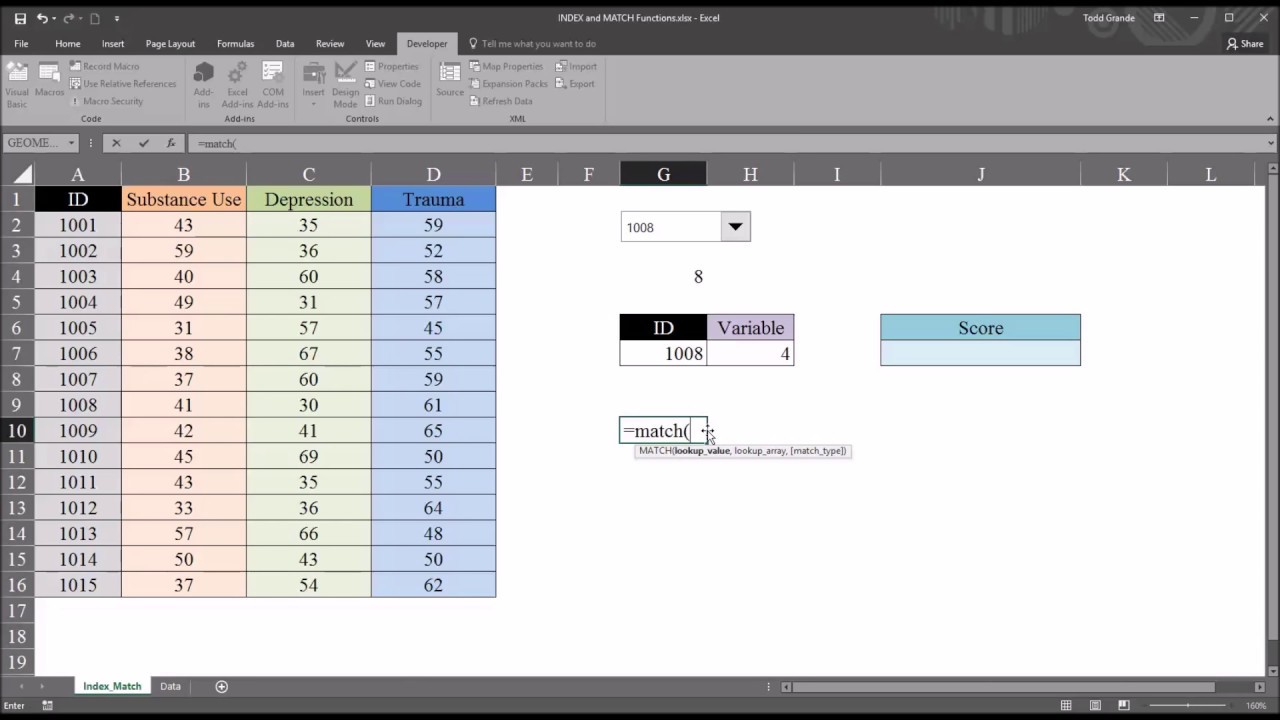
Task: Toggle Use Relative References
Action: coord(123,84)
